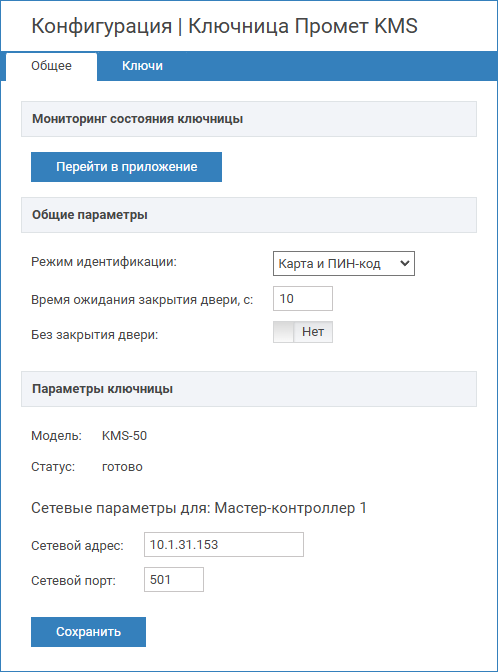Click the Мониторинг состояния ключницы section header
This screenshot has width=498, height=672.
tap(249, 119)
